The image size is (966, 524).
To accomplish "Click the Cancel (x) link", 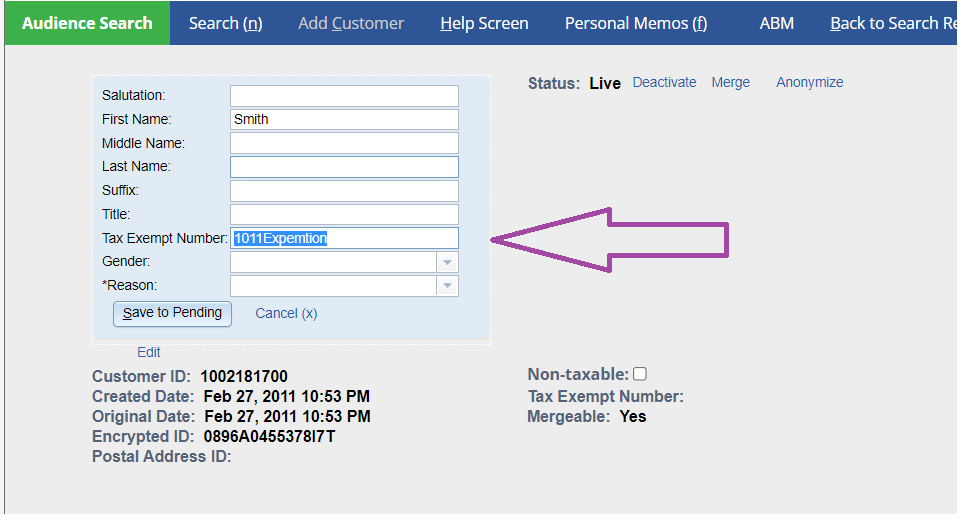I will (286, 313).
